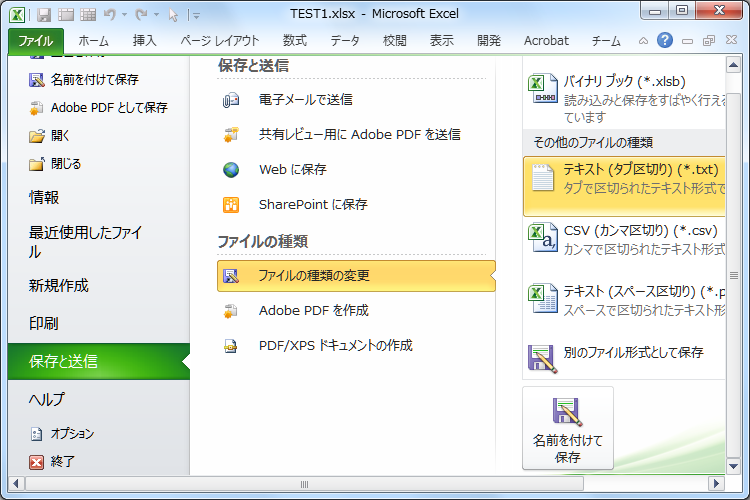Select PDF/XPS ドキュメントの作成
The width and height of the screenshot is (750, 500).
[356, 345]
